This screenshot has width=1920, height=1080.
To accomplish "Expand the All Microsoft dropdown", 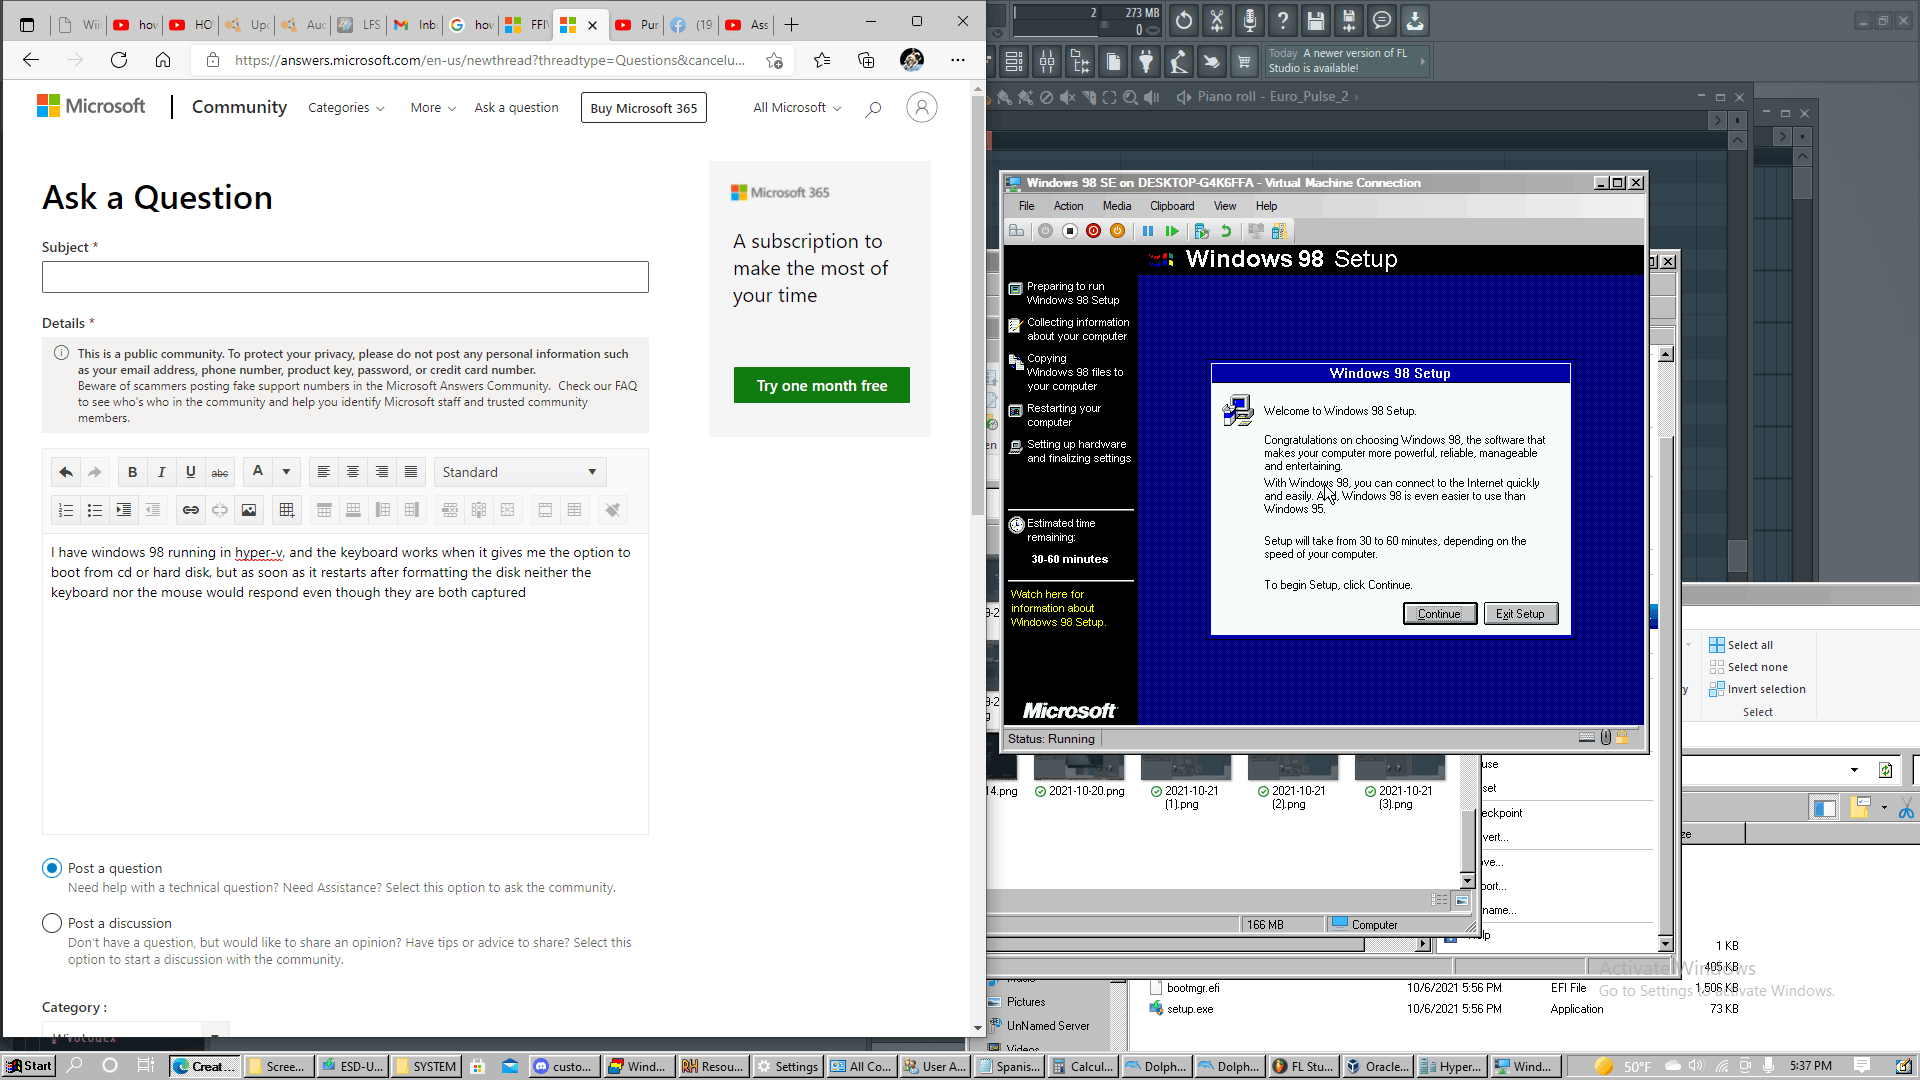I will (x=797, y=108).
